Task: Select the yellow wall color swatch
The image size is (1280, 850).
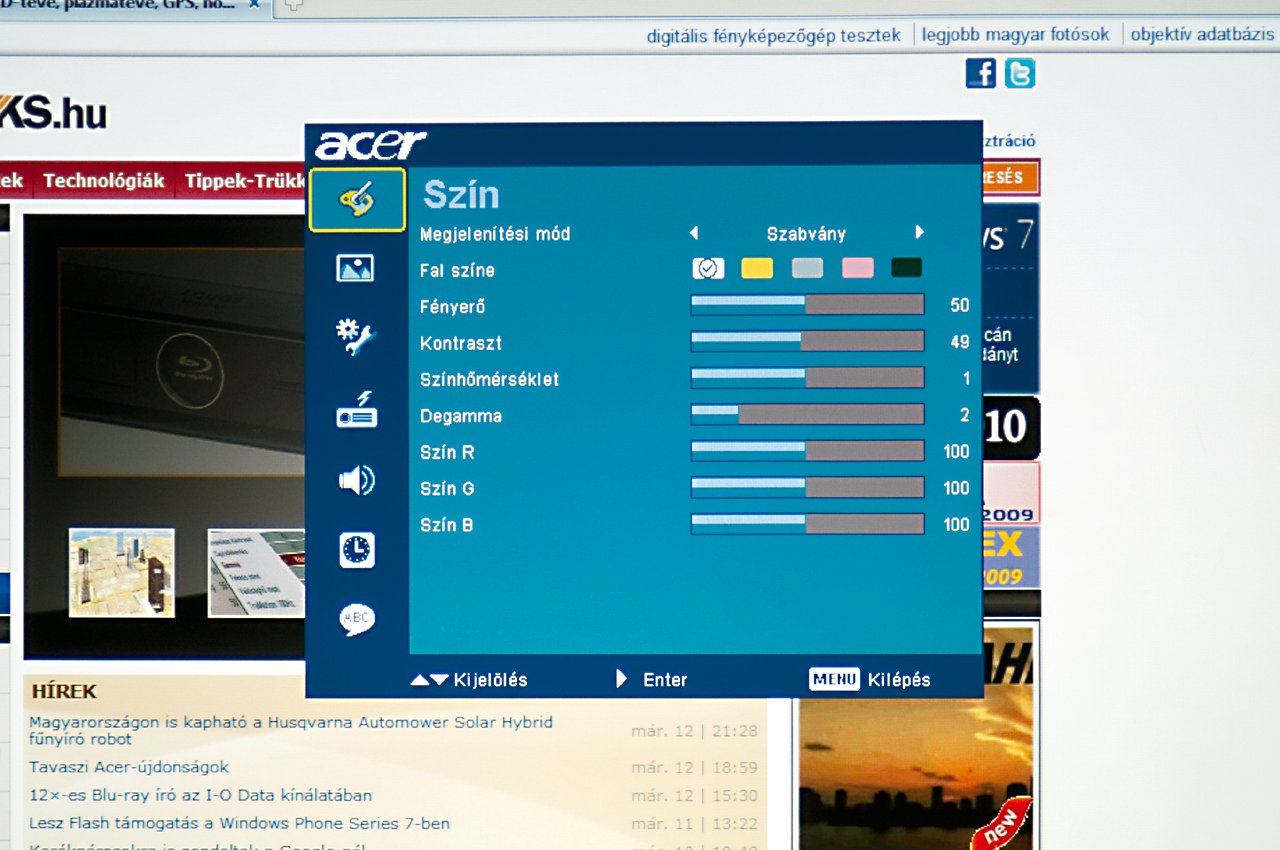Action: [757, 268]
